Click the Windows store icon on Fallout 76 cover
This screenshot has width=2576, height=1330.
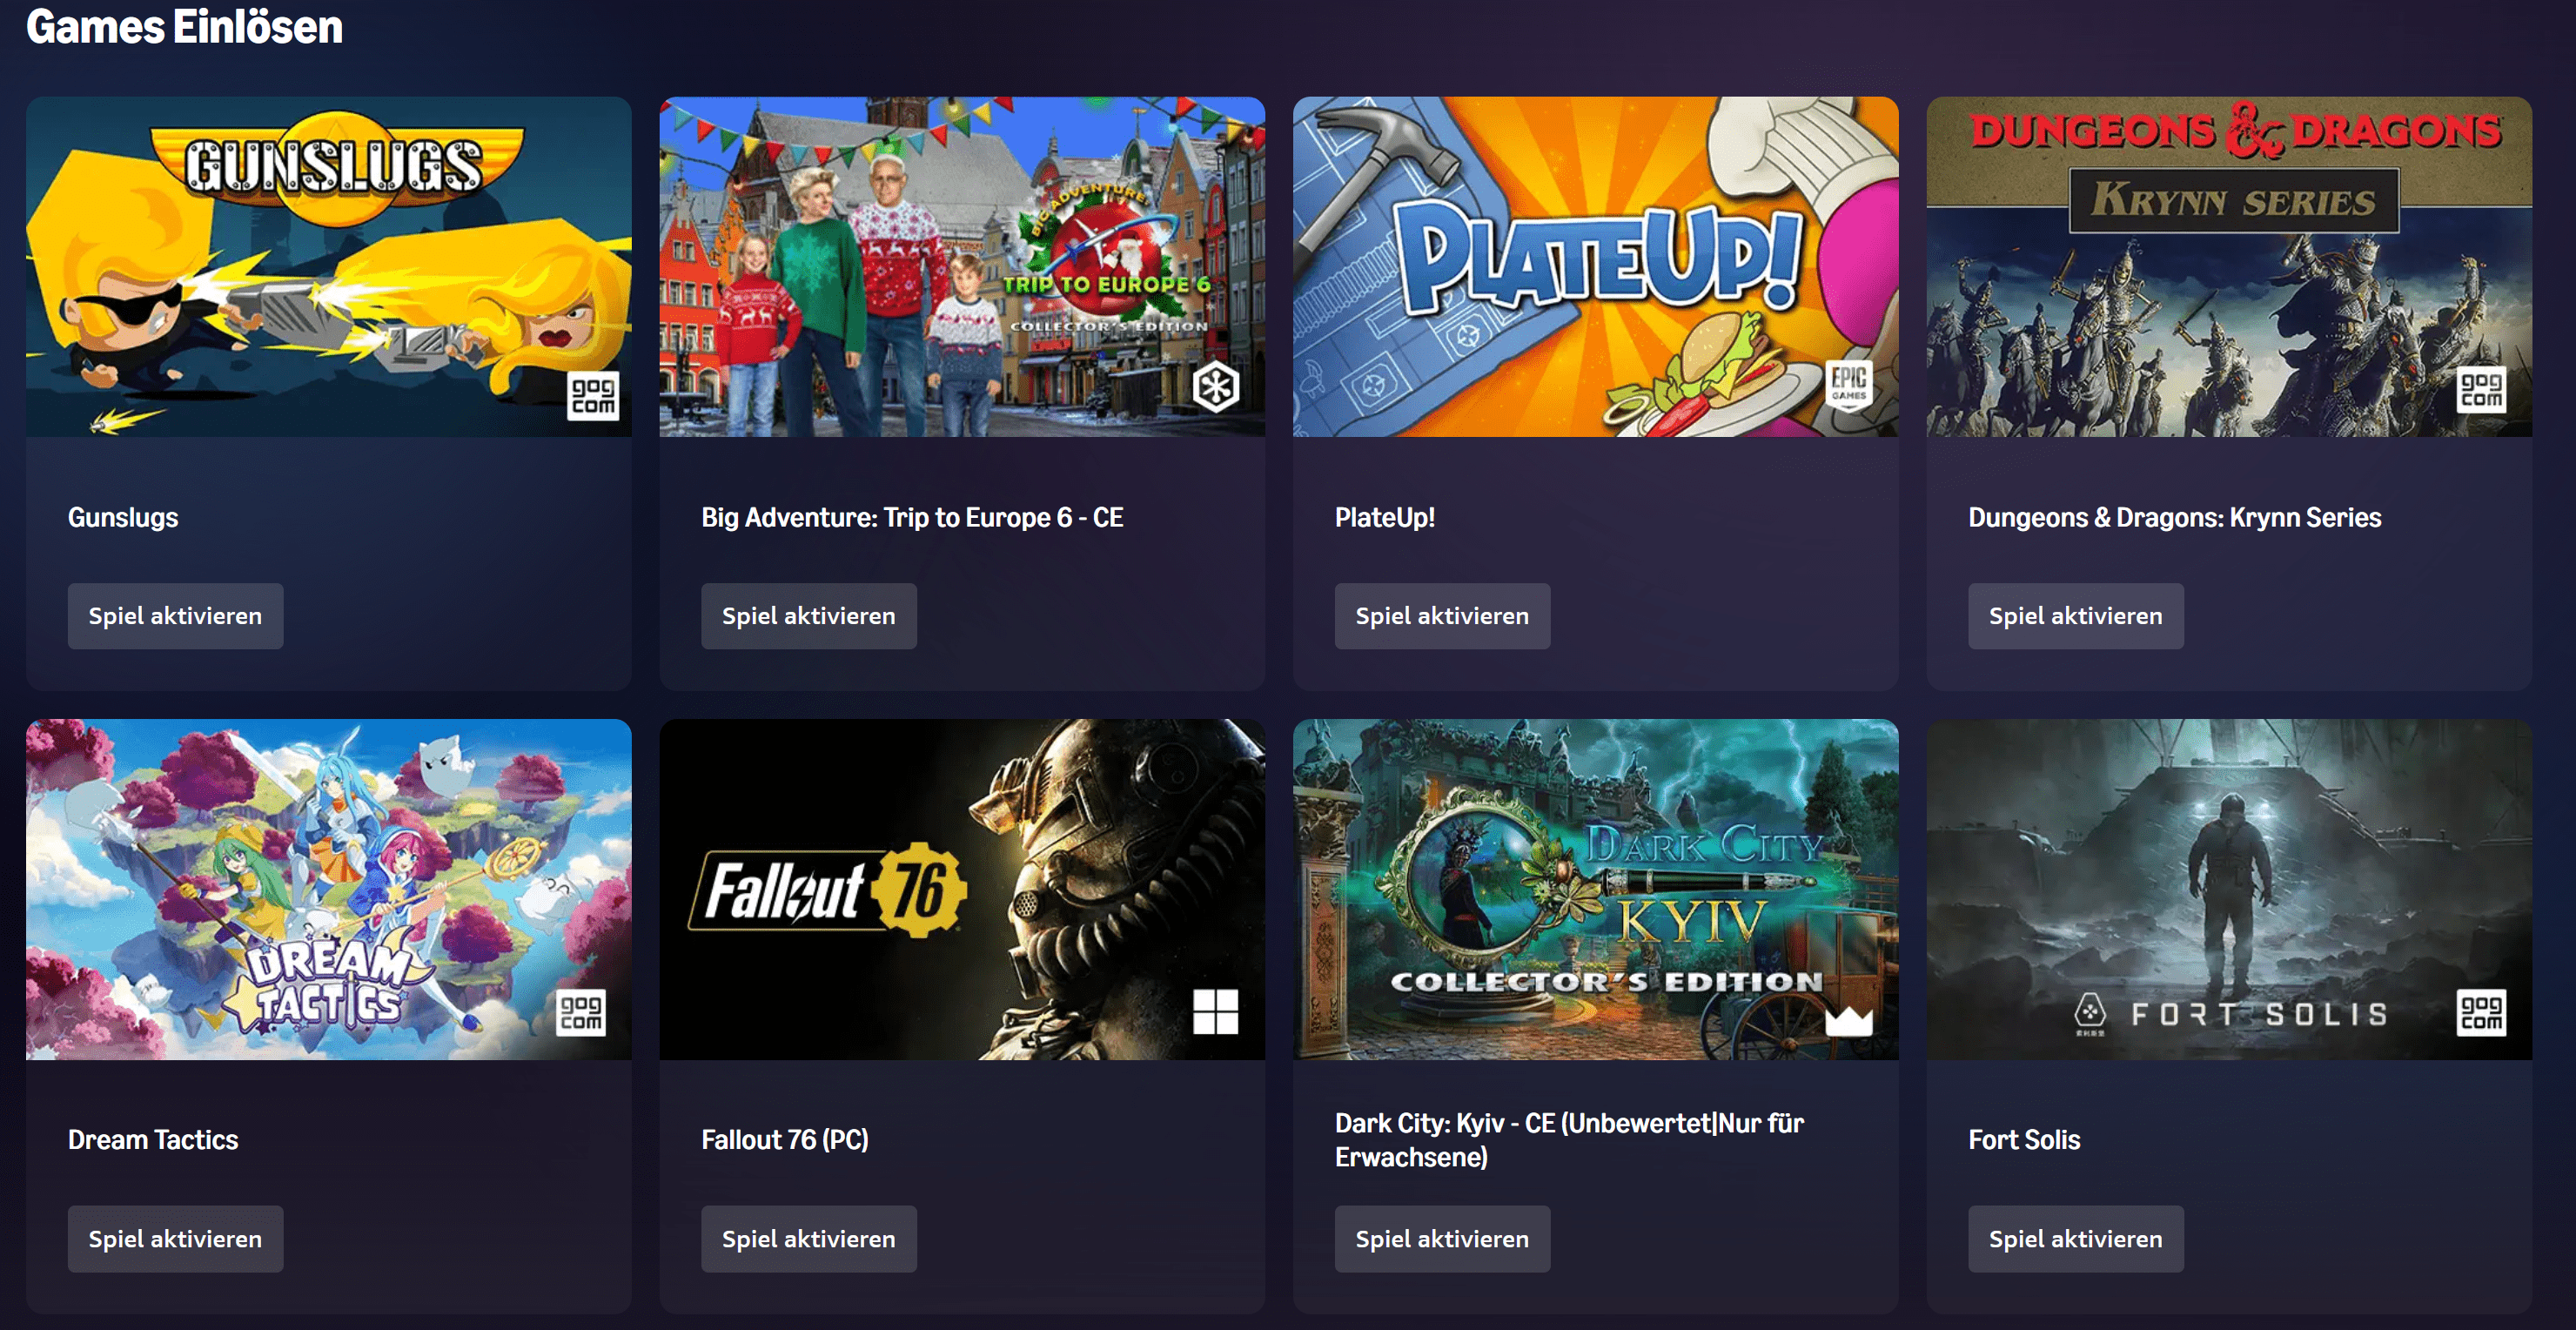pos(1215,1011)
